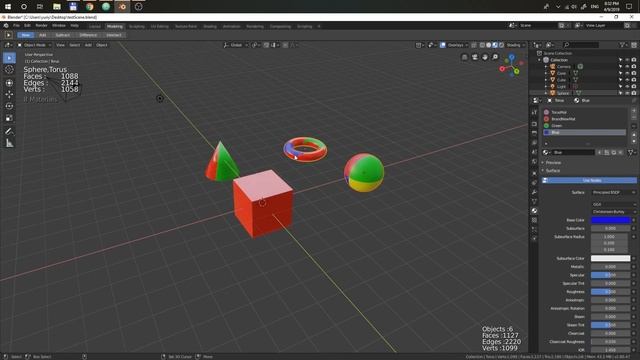Open the File menu
The image size is (640, 360).
pyautogui.click(x=16, y=26)
